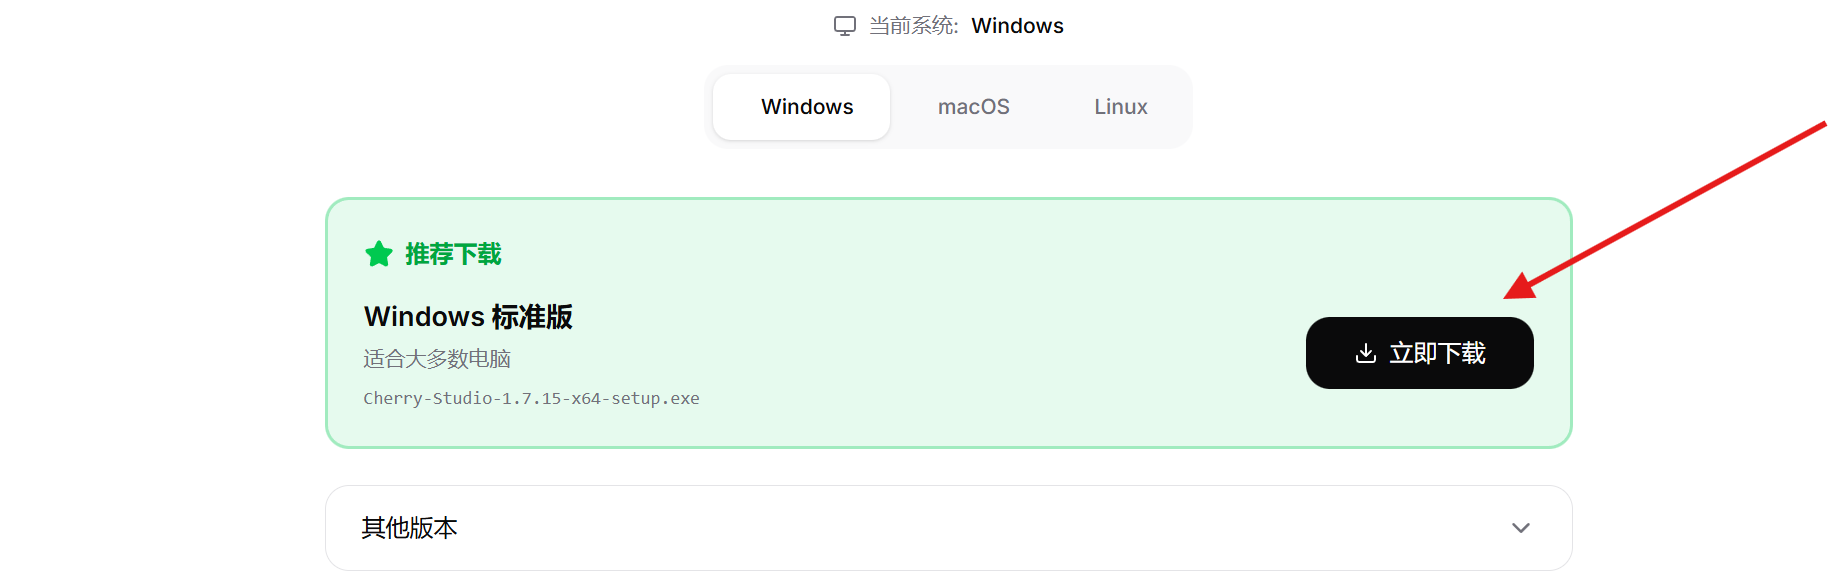Screen dimensions: 1848x579
Task: Open the Linux tab
Action: pyautogui.click(x=1120, y=107)
